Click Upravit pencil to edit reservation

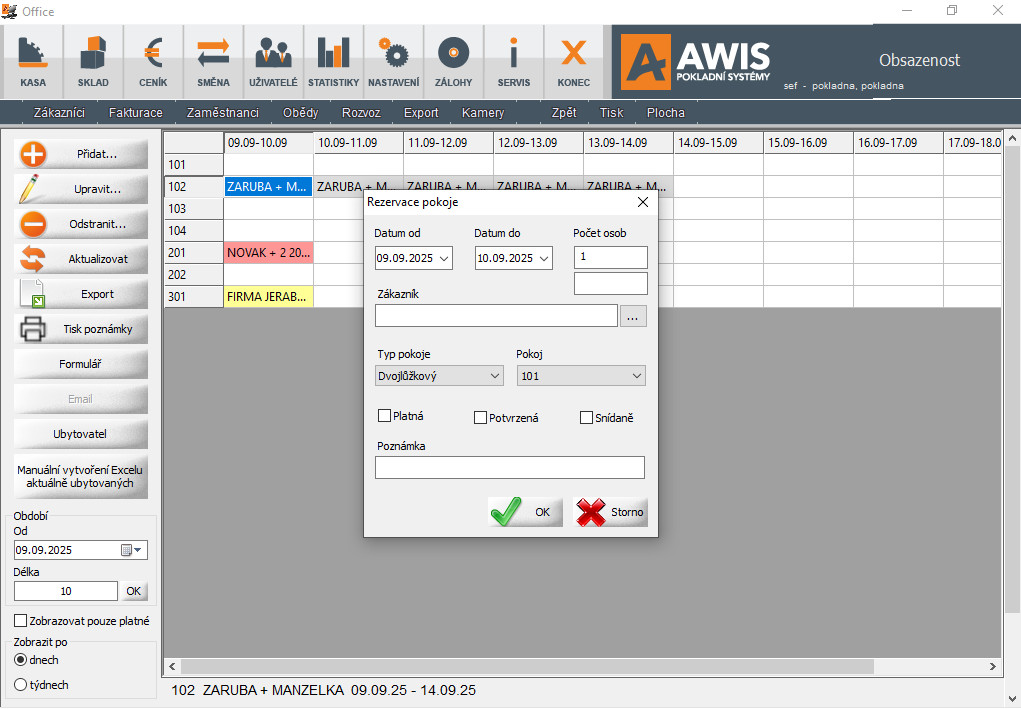[81, 189]
